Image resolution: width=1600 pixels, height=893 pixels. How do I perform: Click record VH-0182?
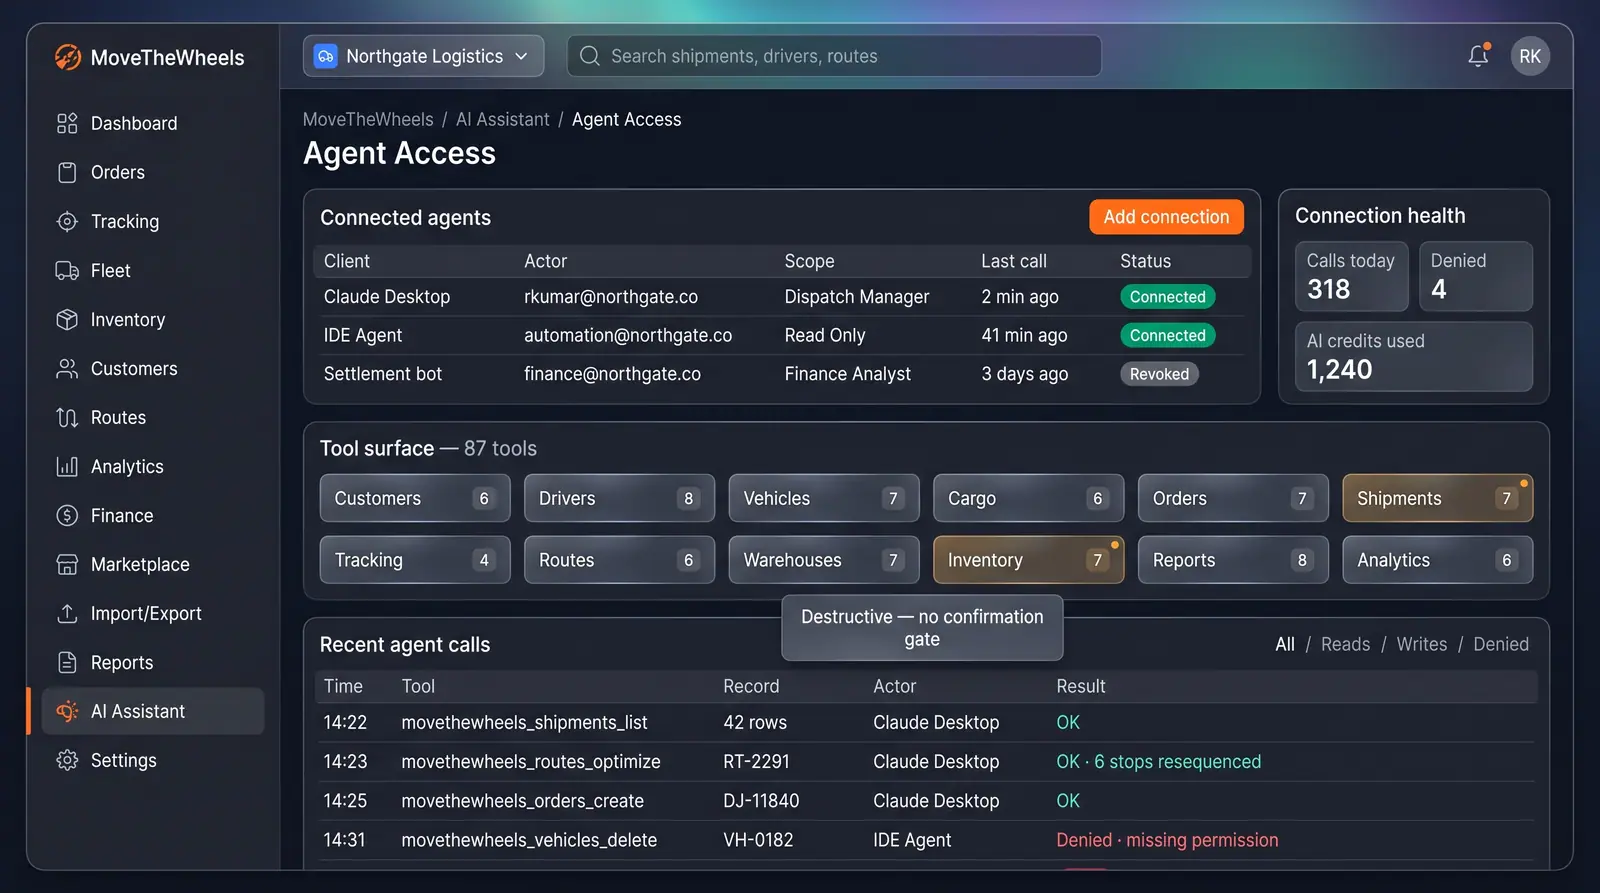(758, 840)
